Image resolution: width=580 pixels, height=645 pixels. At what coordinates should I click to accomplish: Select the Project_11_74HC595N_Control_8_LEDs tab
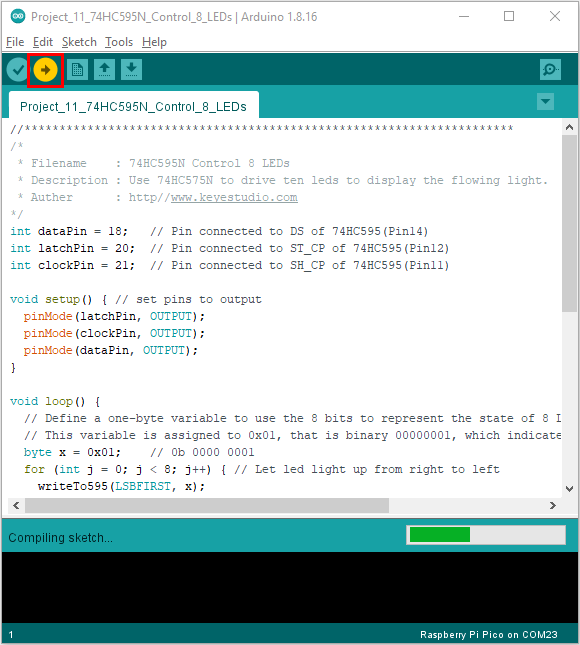(134, 107)
